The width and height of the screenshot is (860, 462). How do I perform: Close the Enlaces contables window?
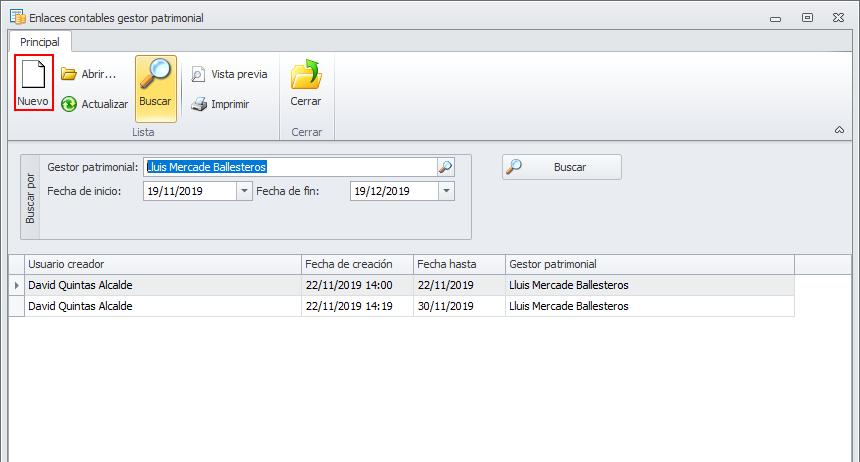pos(838,18)
